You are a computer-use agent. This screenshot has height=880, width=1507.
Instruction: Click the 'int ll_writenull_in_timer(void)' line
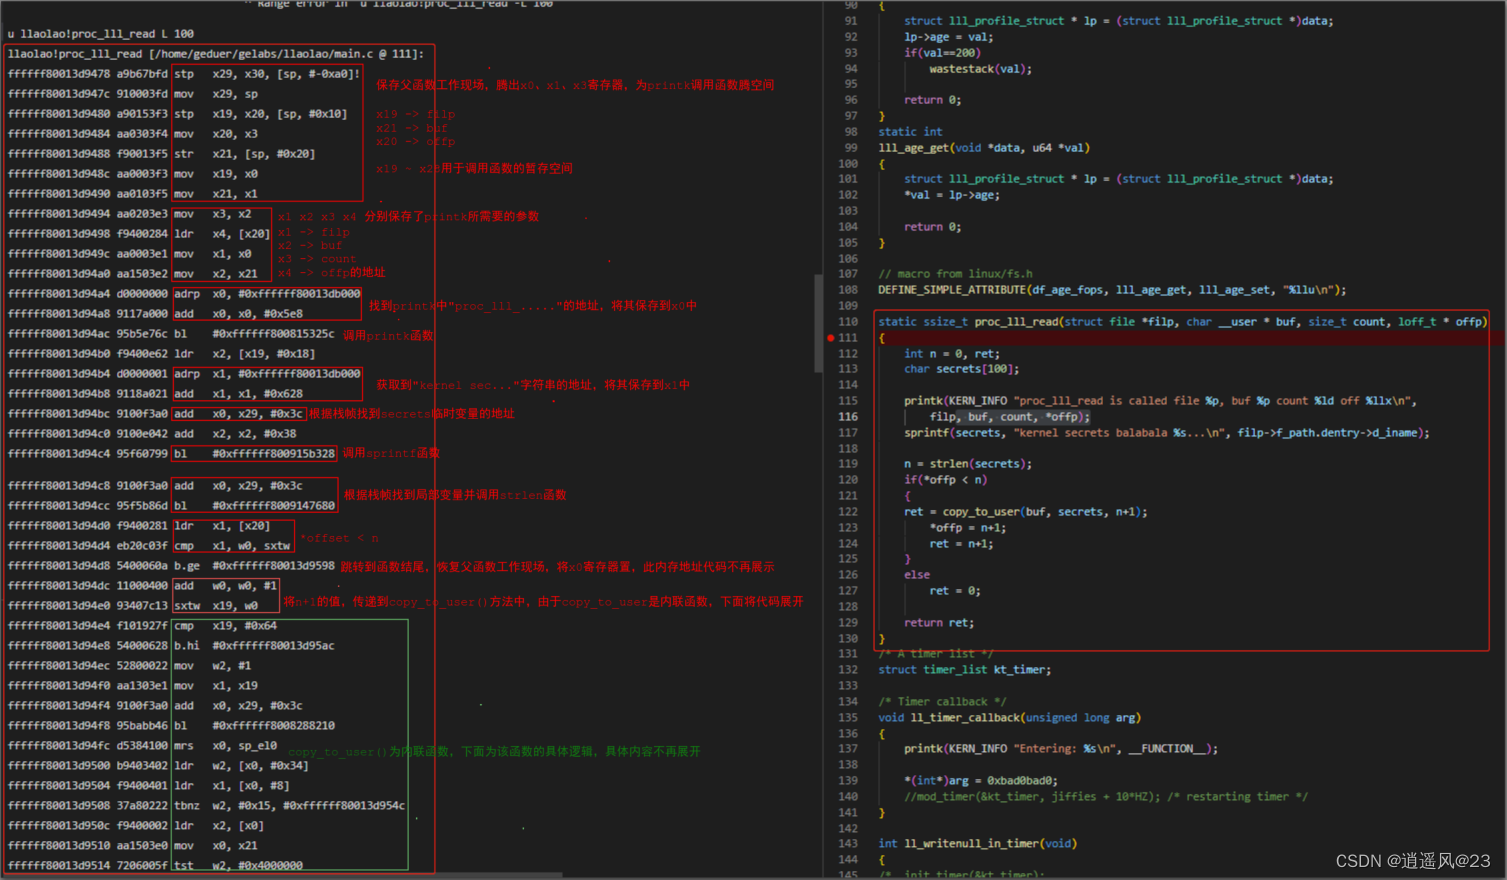[x=977, y=844]
